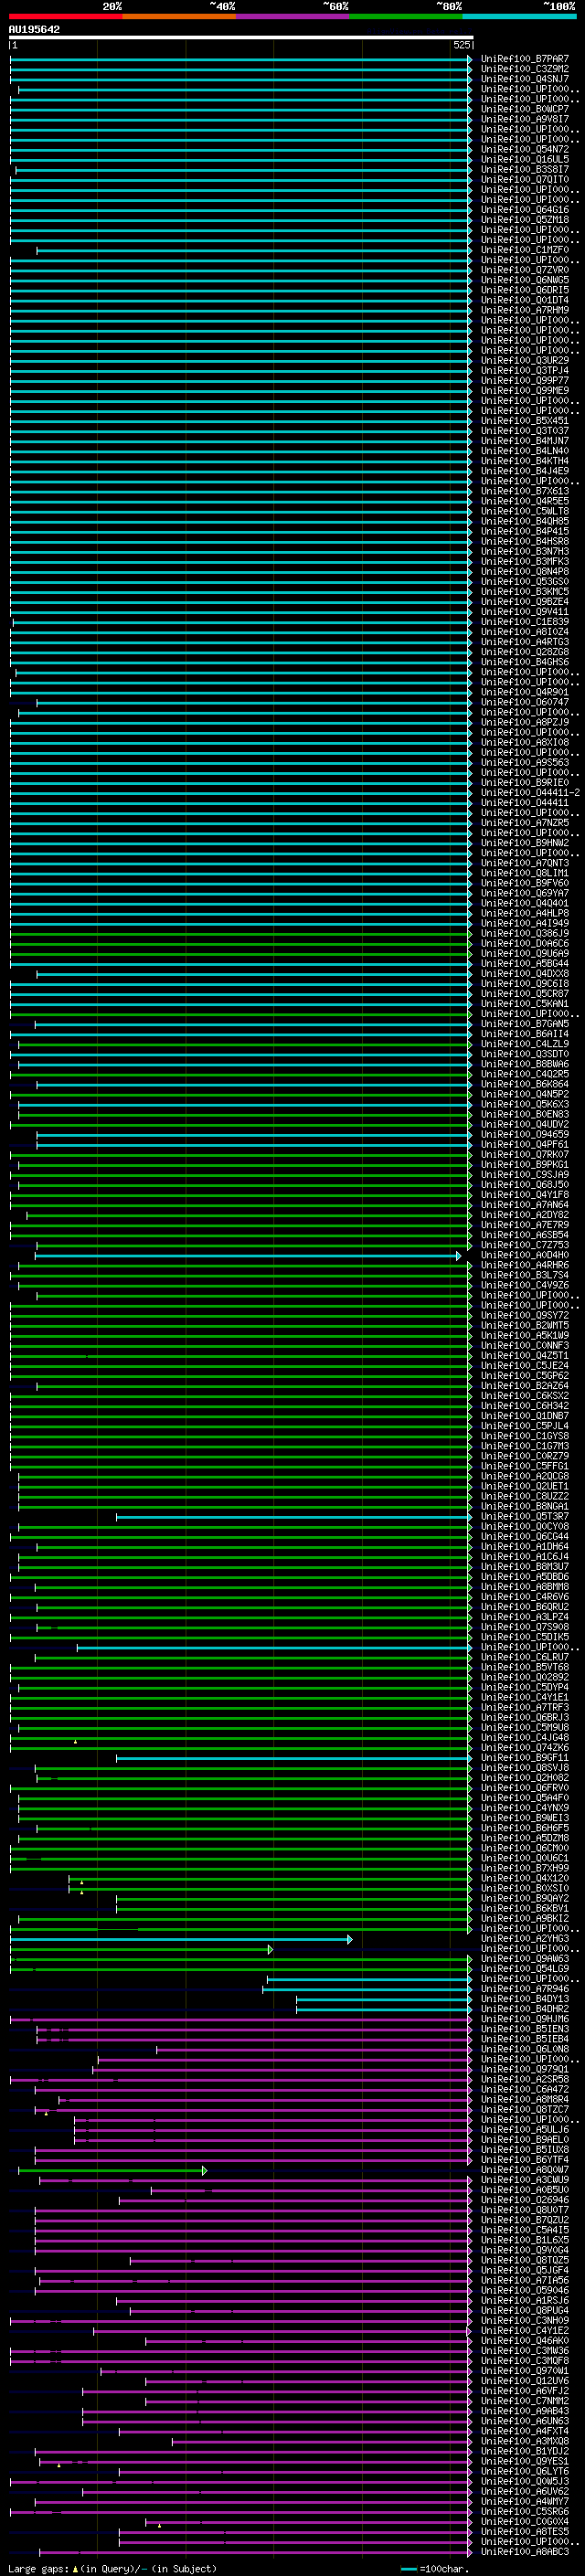585x2576 pixels.
Task: Select hit label UniRef100_O60747
Action: tap(525, 702)
